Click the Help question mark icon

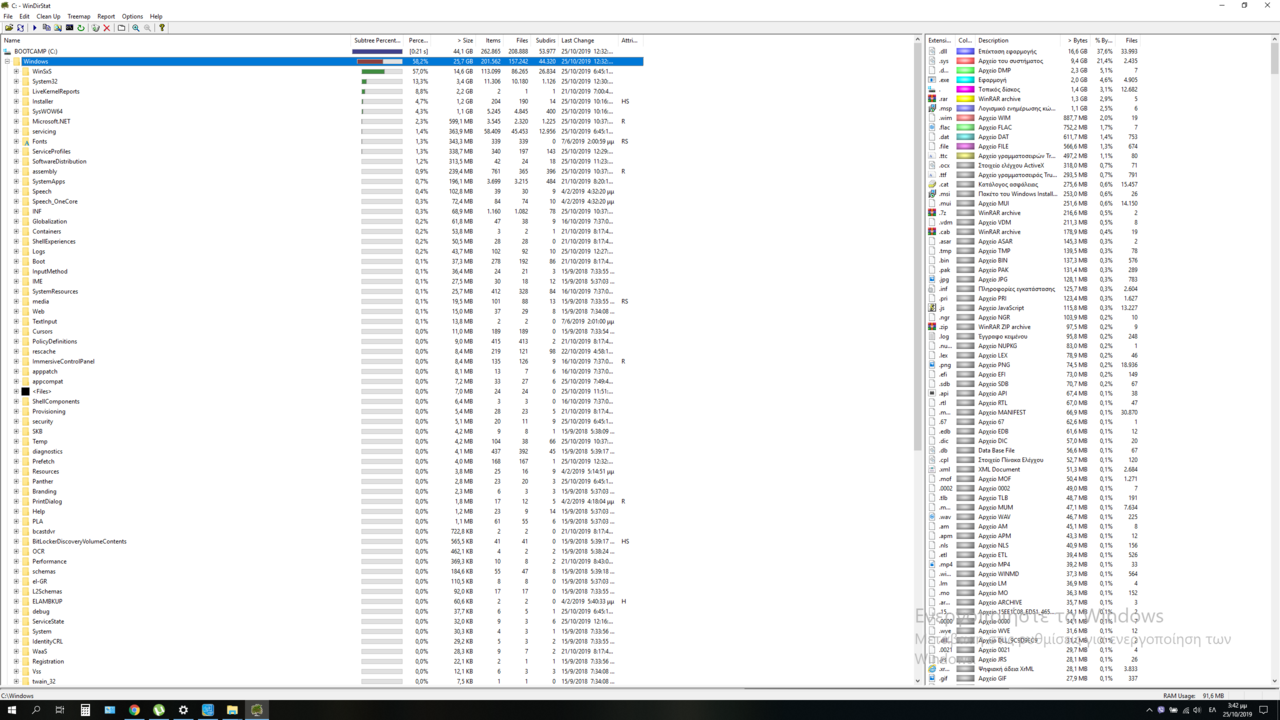point(162,28)
